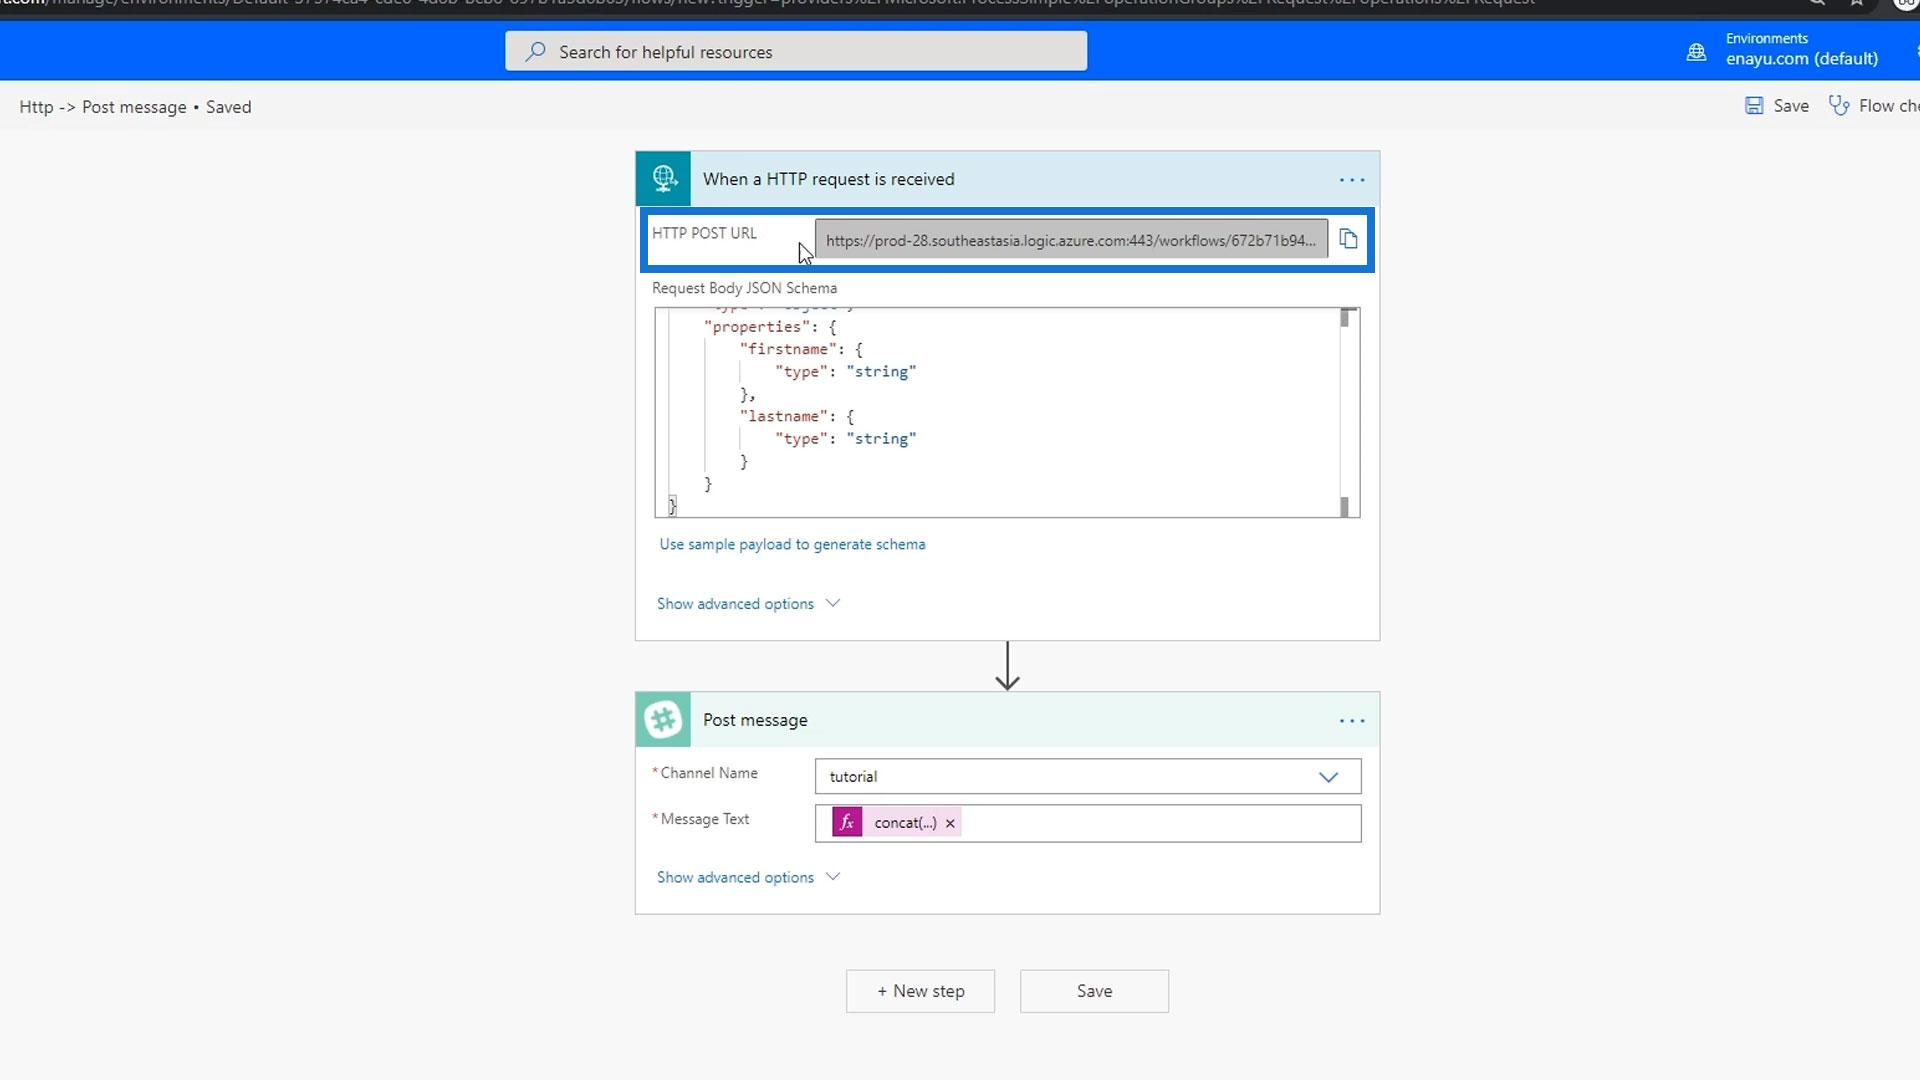This screenshot has width=1920, height=1080.
Task: Open the Channel Name dropdown
Action: click(x=1327, y=777)
